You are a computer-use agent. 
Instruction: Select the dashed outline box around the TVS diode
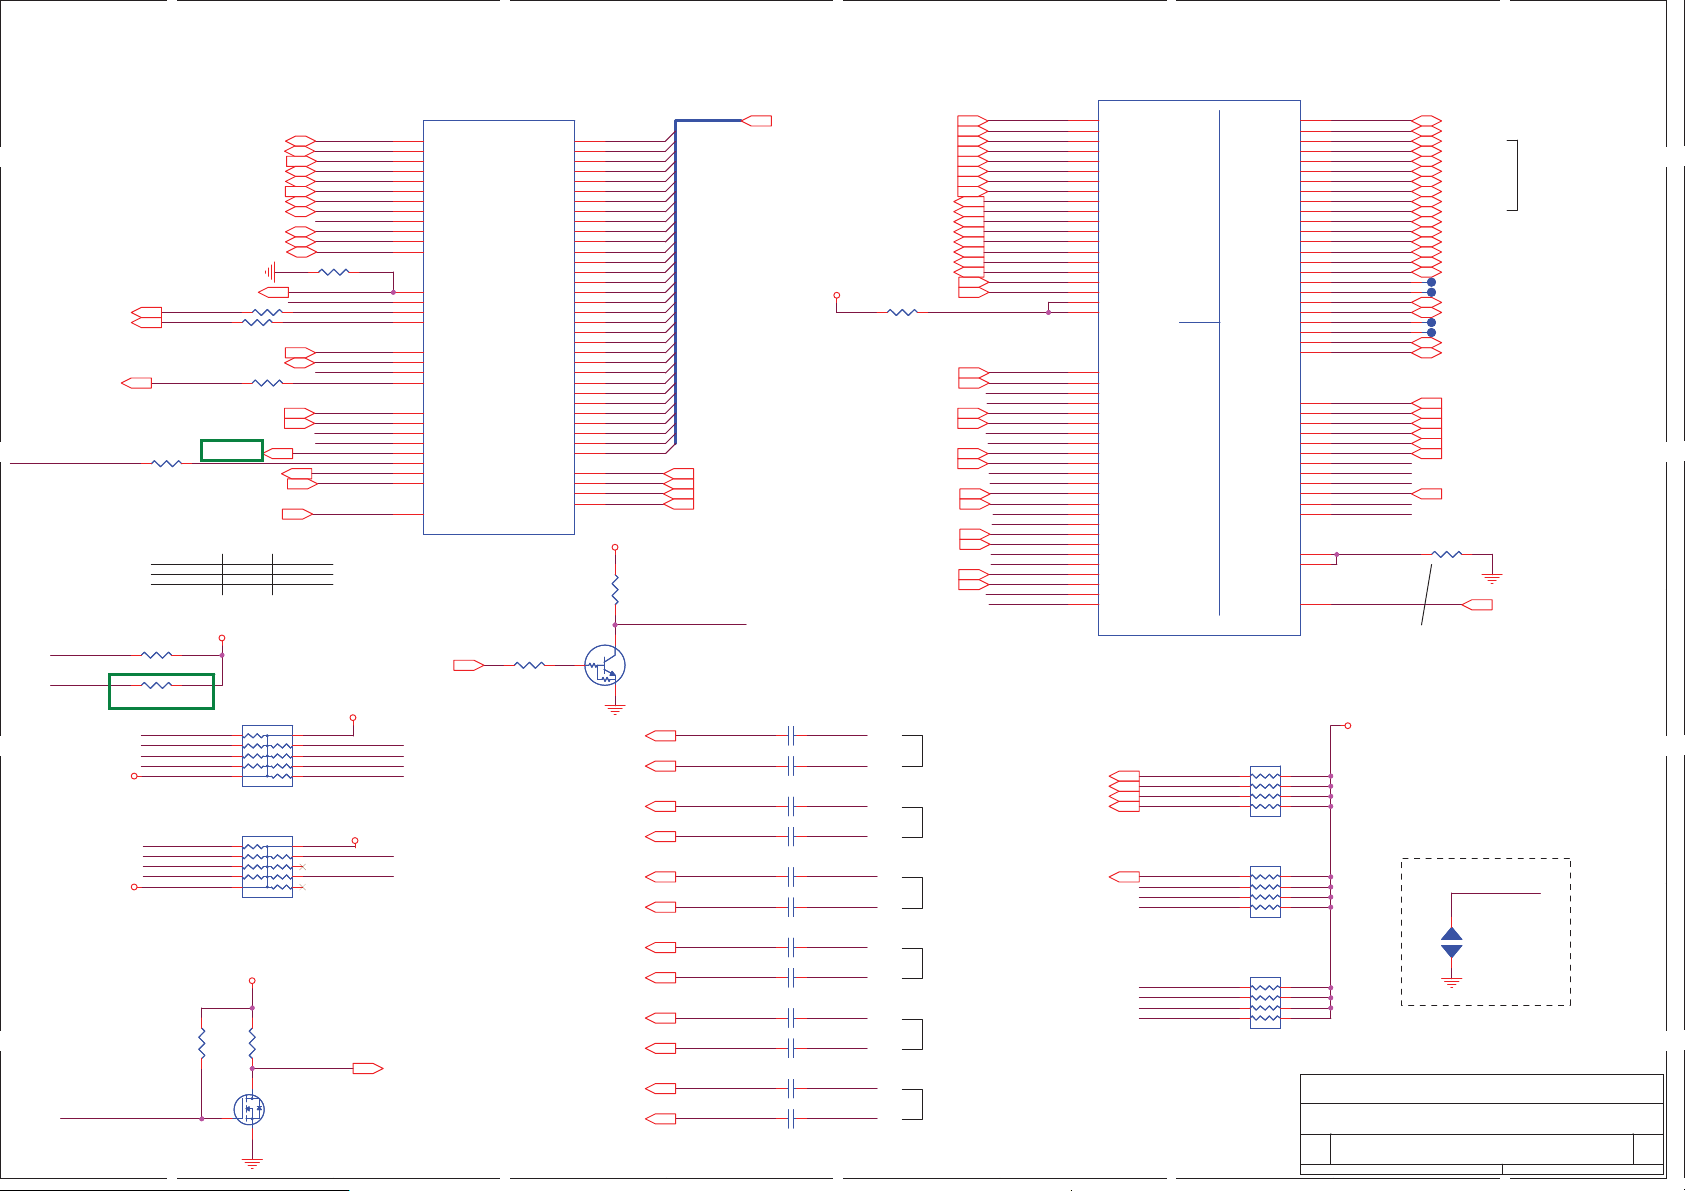point(1486,932)
